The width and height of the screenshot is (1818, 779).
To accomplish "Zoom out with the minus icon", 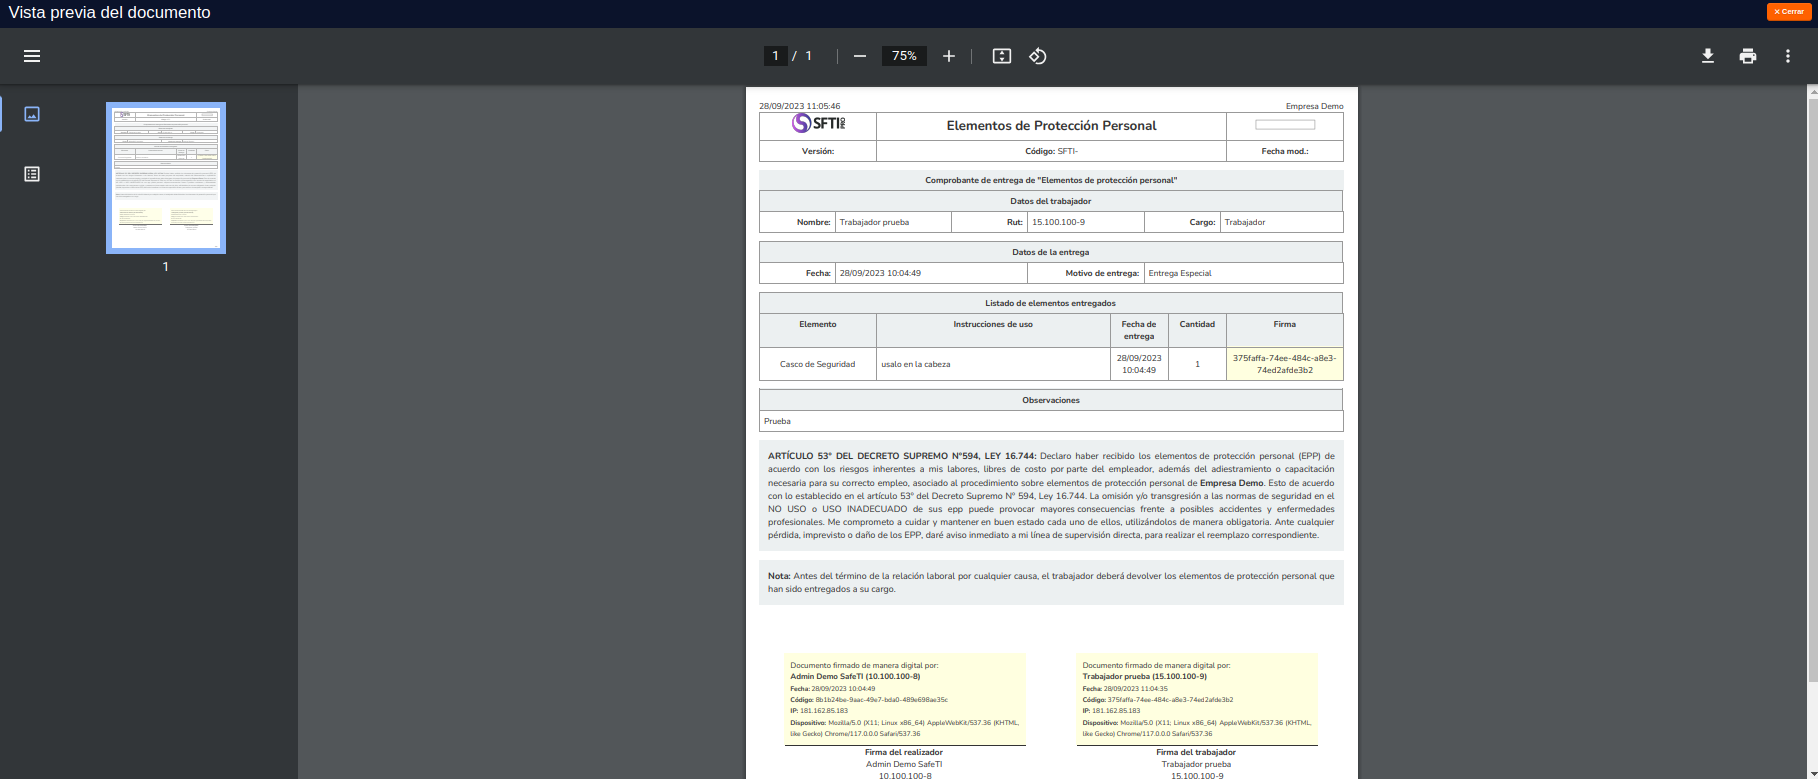I will (860, 56).
